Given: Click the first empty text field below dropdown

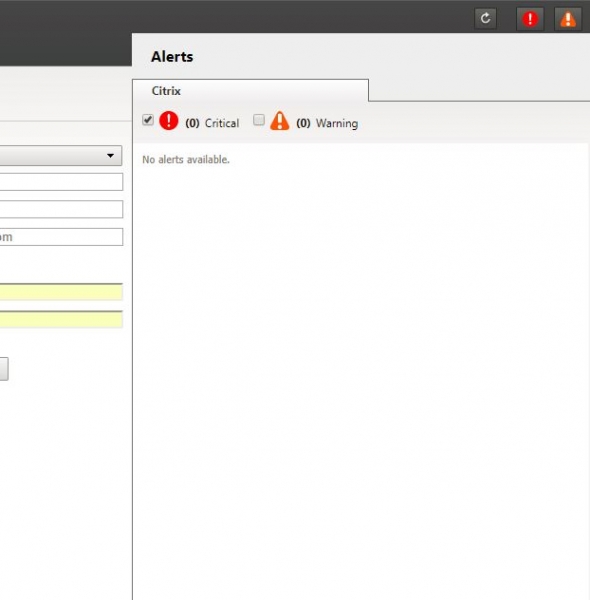Looking at the screenshot, I should tap(61, 182).
